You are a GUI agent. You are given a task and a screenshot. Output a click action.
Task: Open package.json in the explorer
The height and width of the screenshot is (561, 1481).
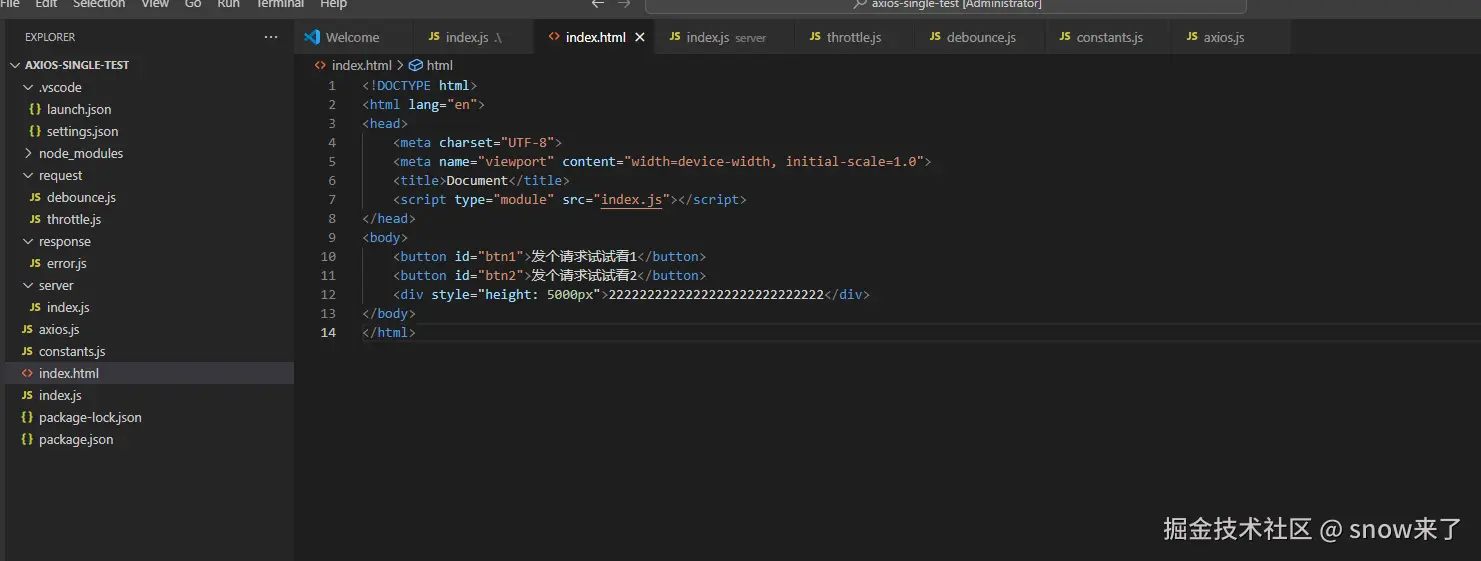76,439
